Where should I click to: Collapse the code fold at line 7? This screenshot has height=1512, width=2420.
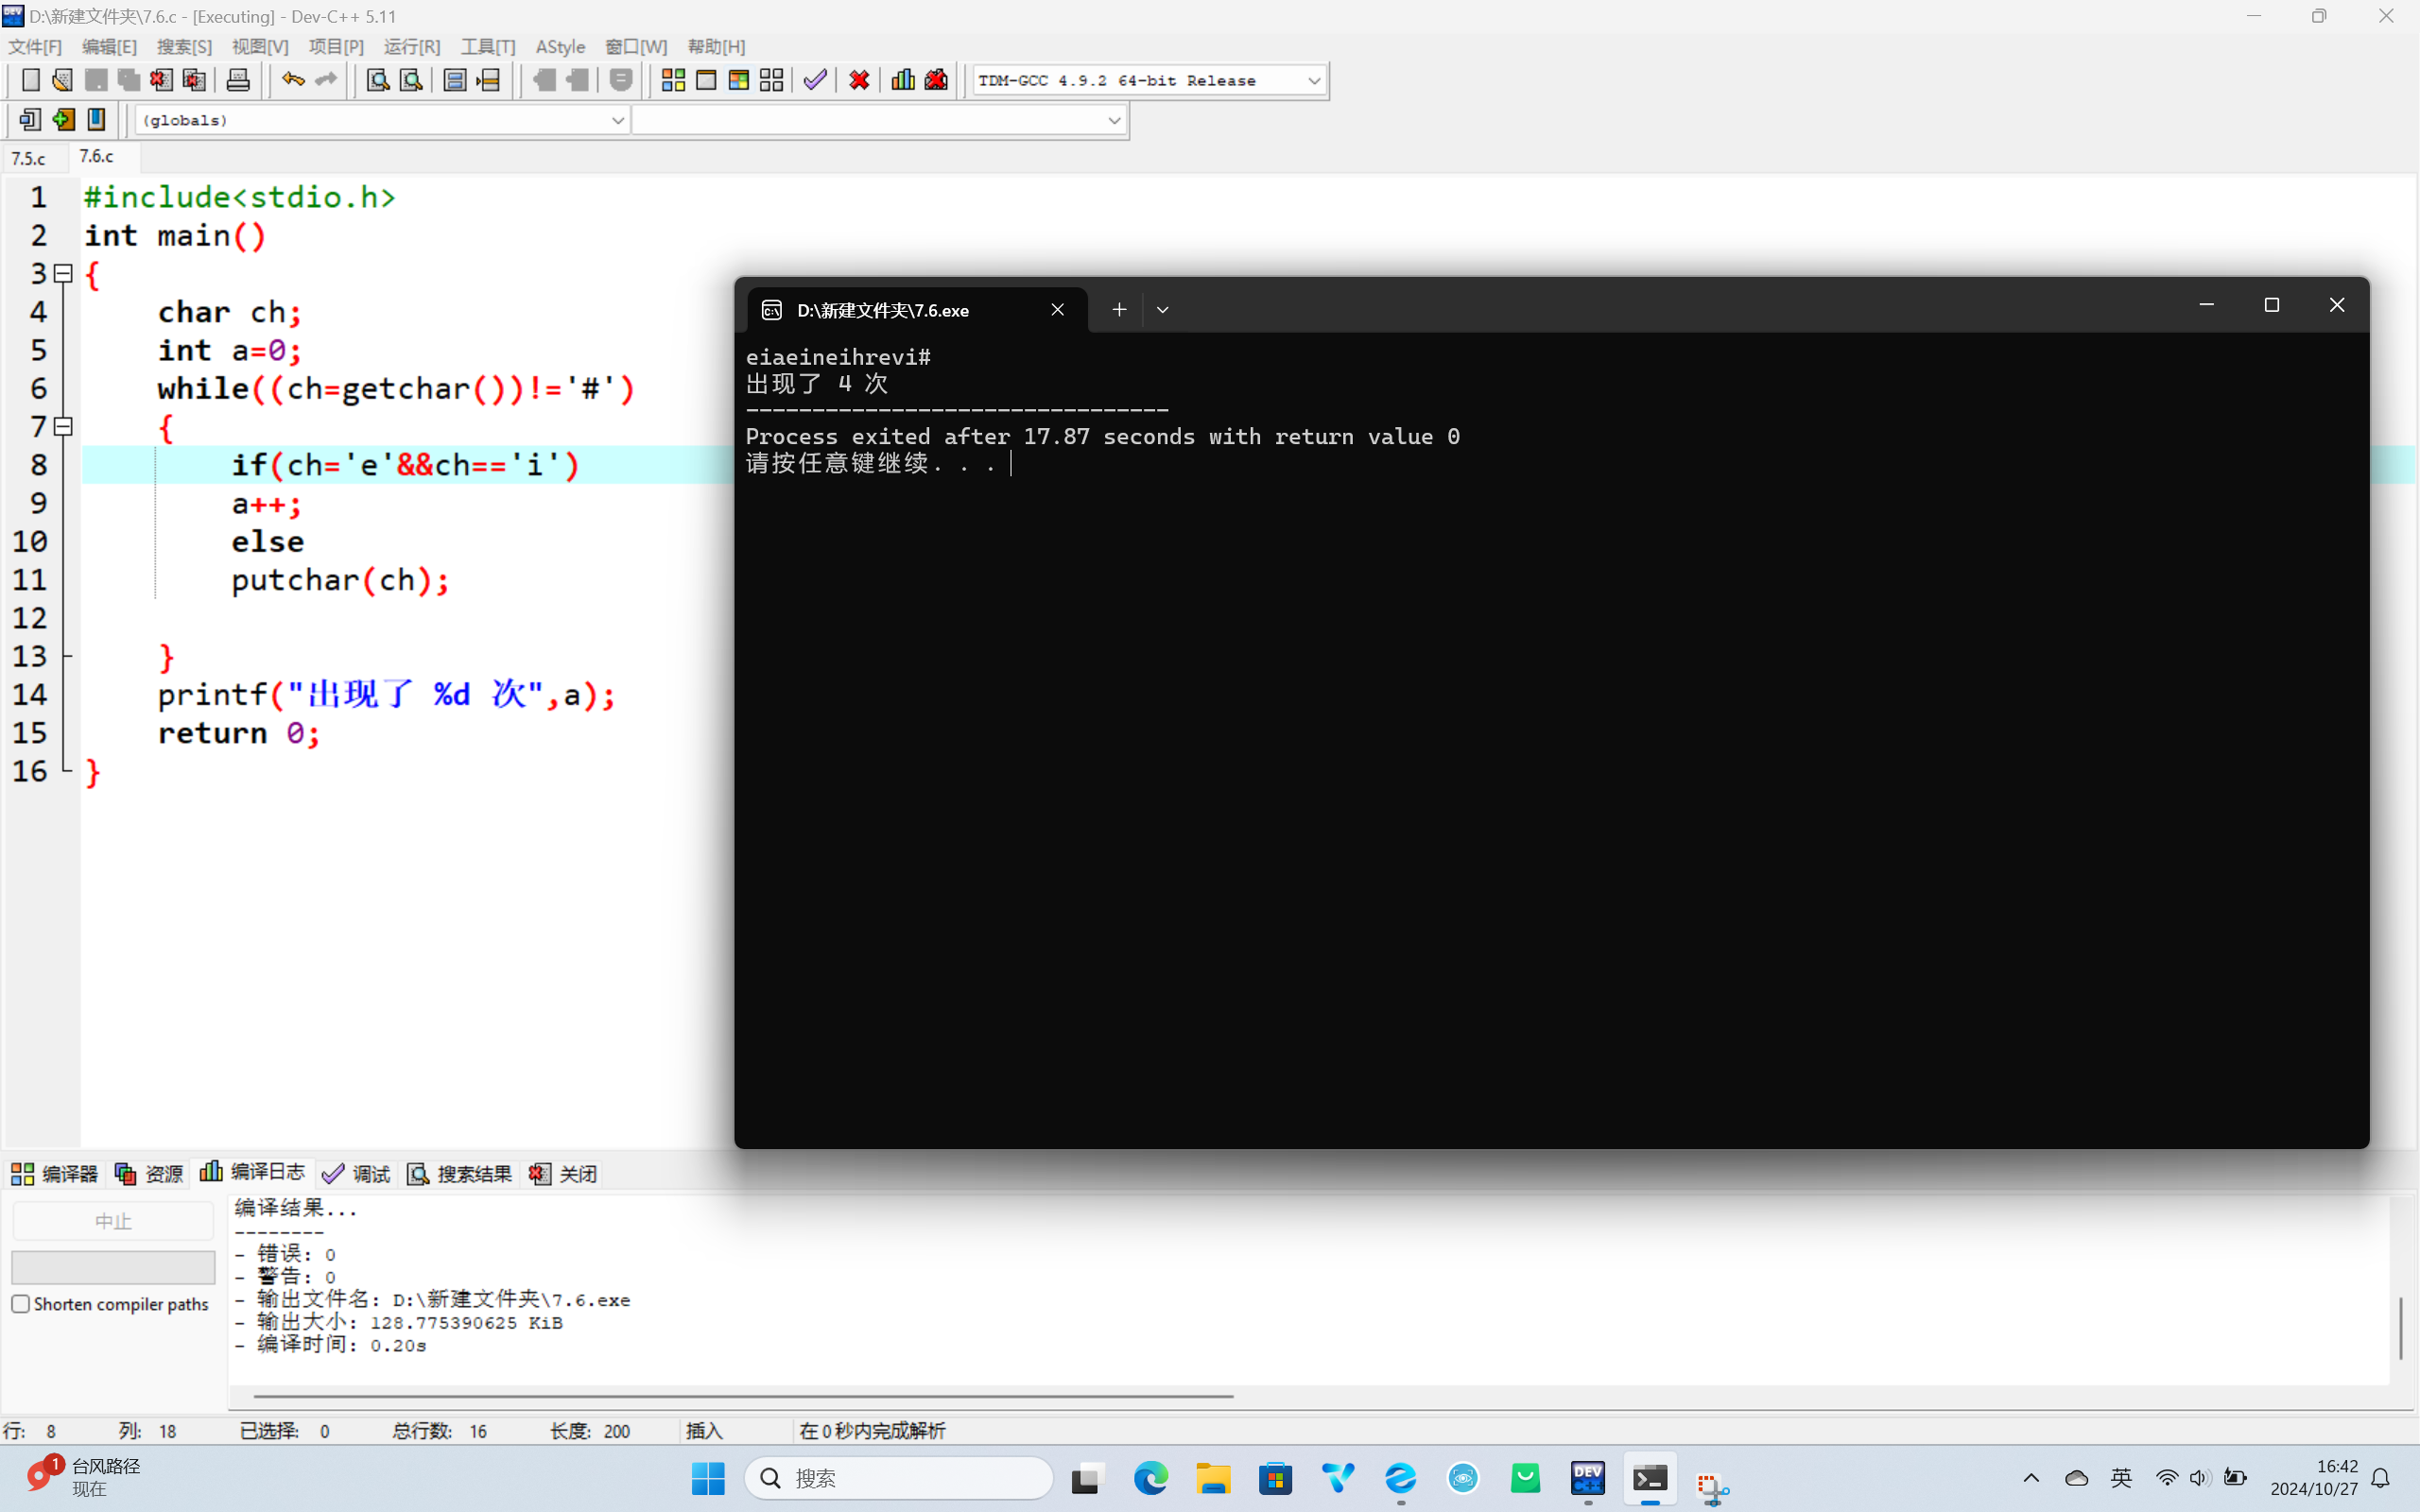(63, 427)
